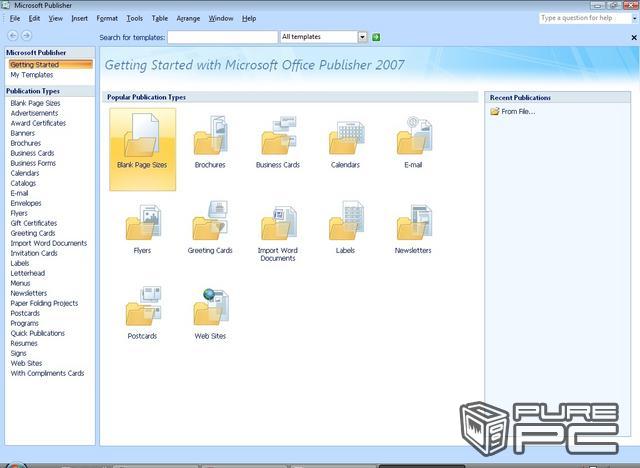640x468 pixels.
Task: Choose Business Cards in sidebar list
Action: [32, 153]
